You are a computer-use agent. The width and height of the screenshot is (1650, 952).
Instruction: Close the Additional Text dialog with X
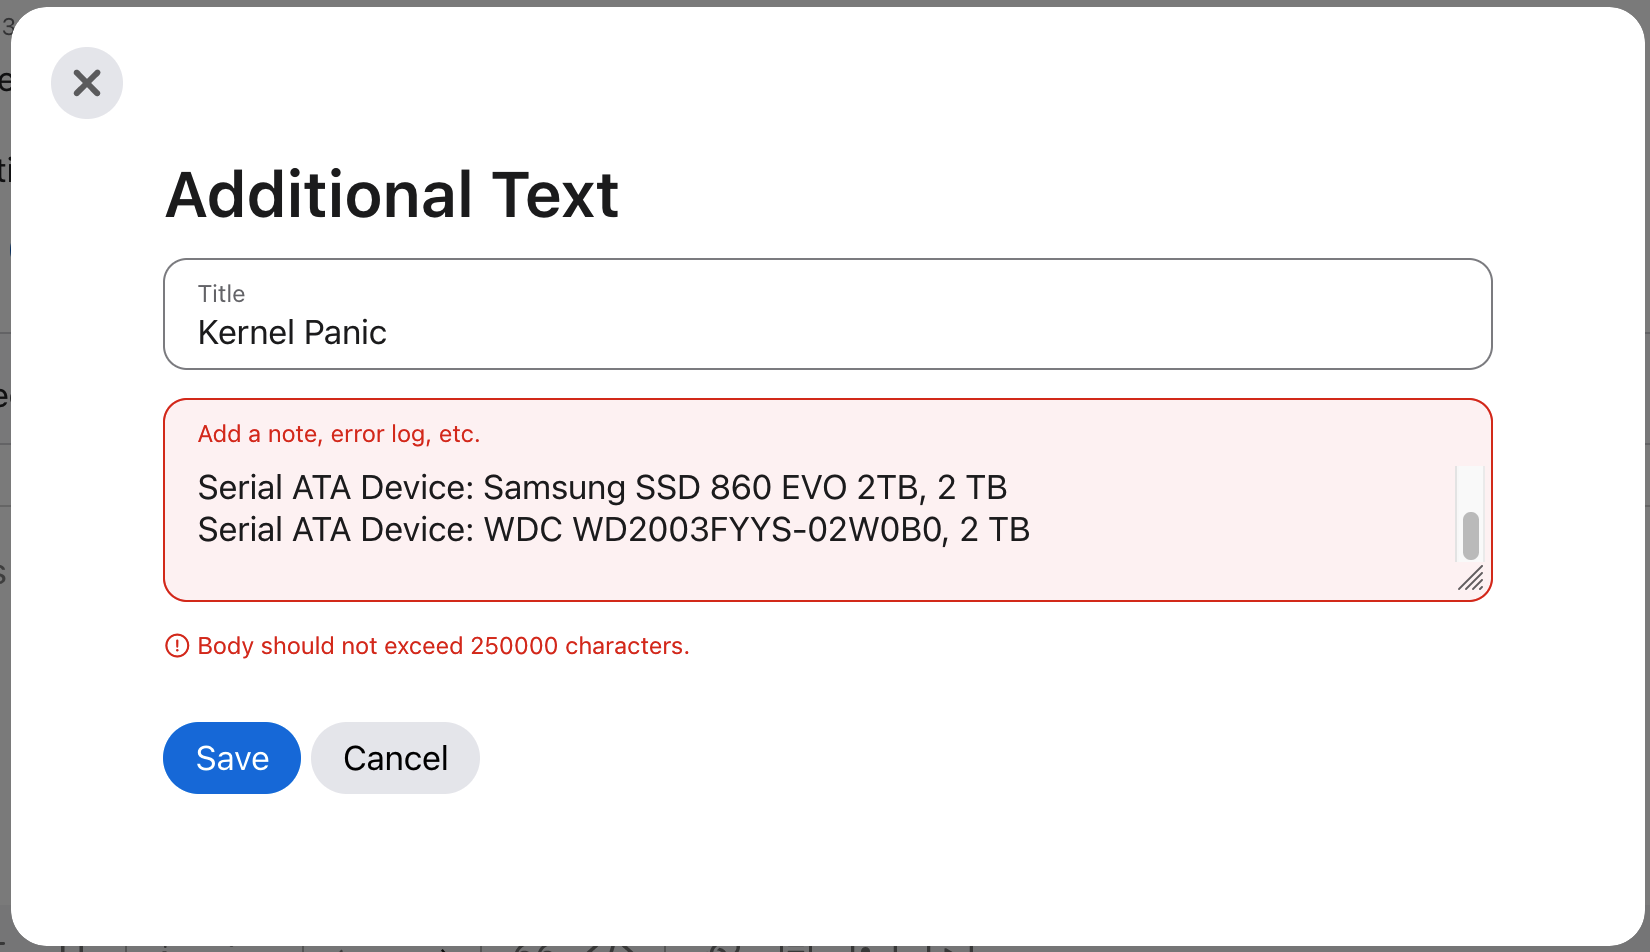(87, 83)
